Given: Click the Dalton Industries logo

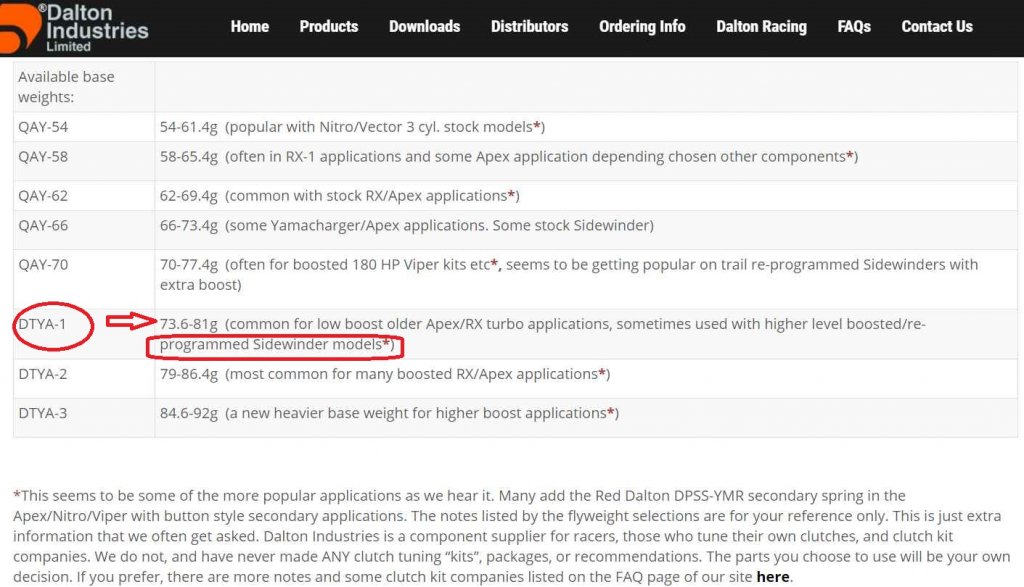Looking at the screenshot, I should (x=74, y=27).
